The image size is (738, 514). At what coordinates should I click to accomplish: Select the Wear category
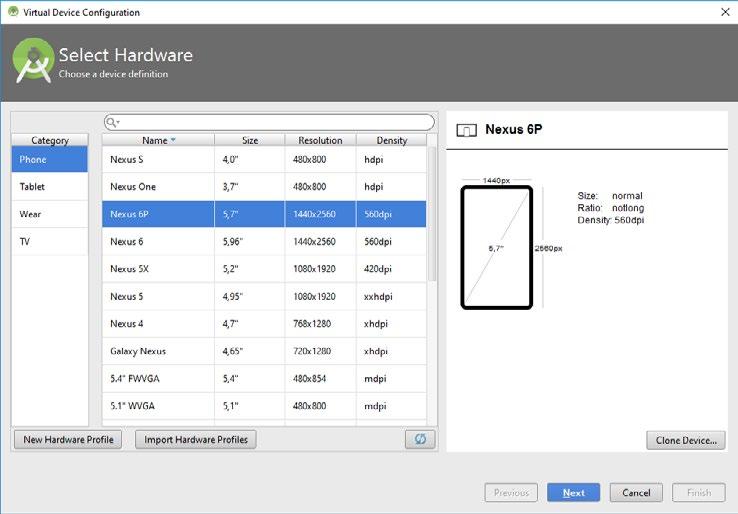click(50, 214)
